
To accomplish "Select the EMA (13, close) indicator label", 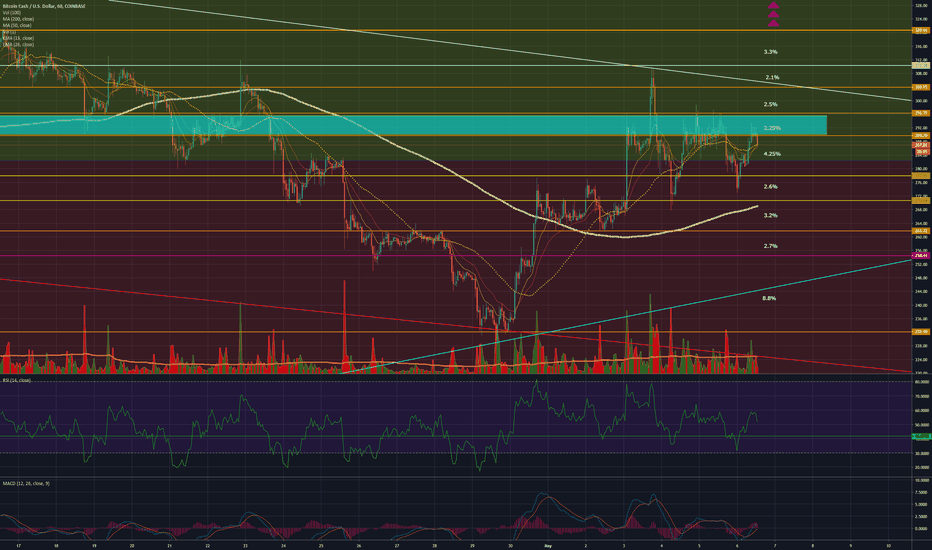I will coord(18,38).
